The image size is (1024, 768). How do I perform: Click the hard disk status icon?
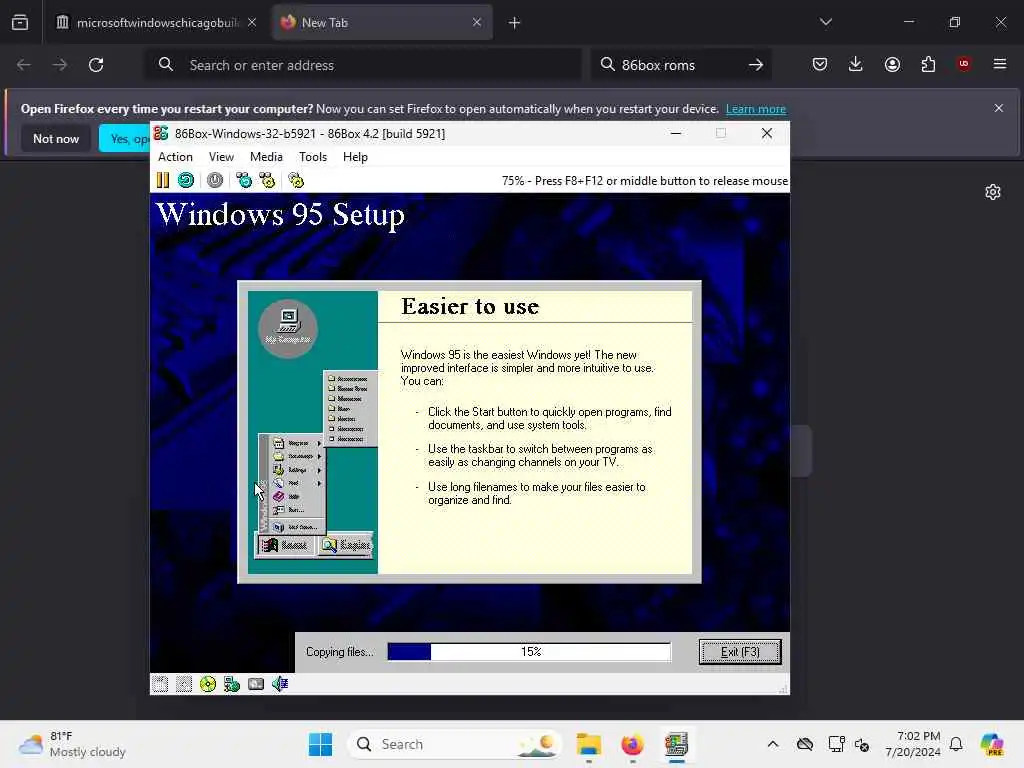coord(256,684)
